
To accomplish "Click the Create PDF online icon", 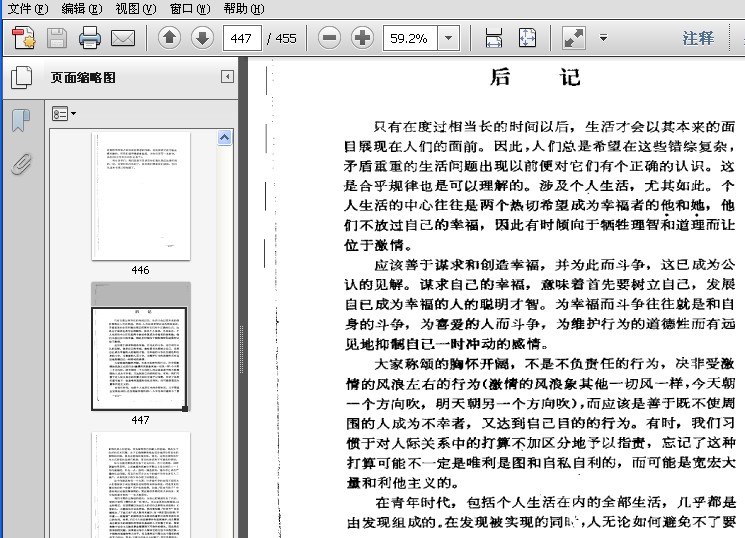I will pos(24,39).
